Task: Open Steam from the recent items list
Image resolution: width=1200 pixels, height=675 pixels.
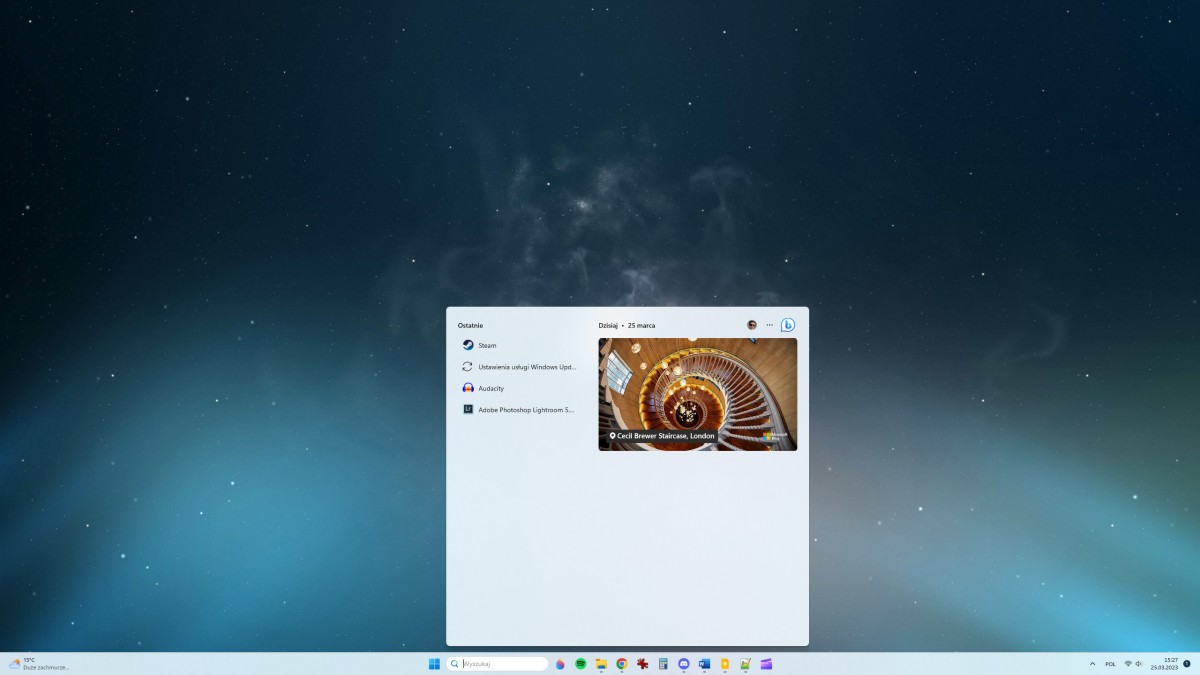Action: tap(485, 345)
